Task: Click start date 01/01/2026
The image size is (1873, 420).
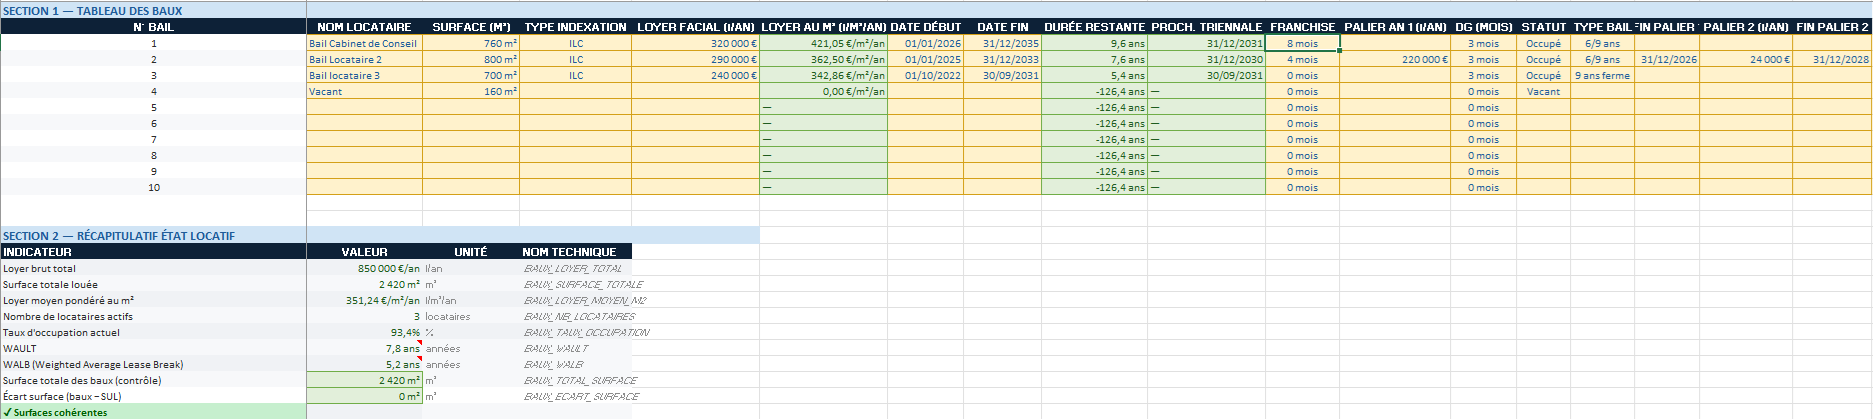Action: (926, 43)
